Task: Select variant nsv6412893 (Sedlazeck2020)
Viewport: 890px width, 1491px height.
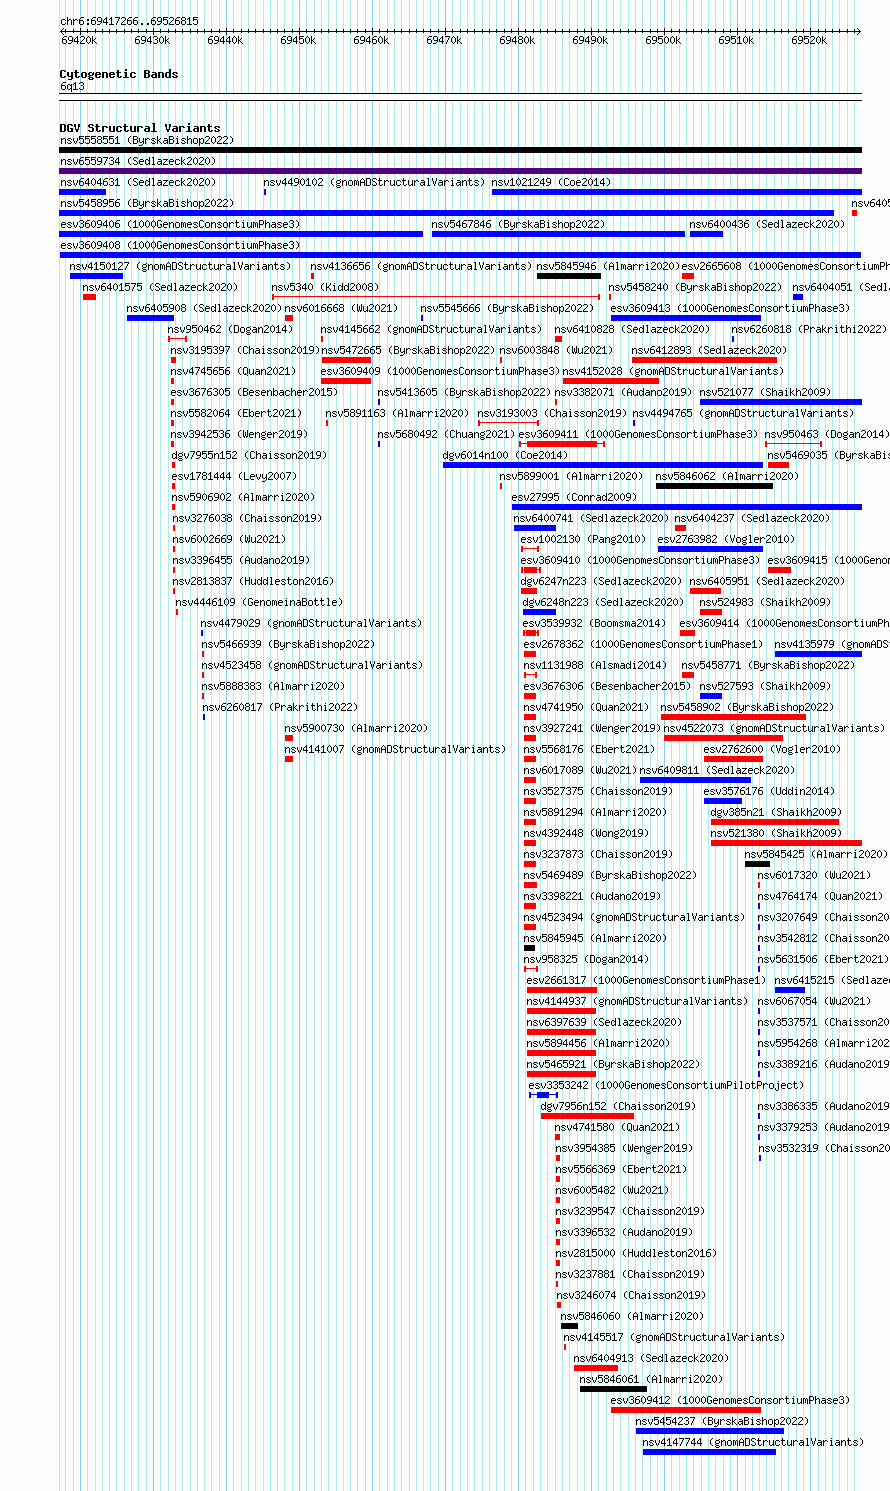Action: click(x=709, y=351)
